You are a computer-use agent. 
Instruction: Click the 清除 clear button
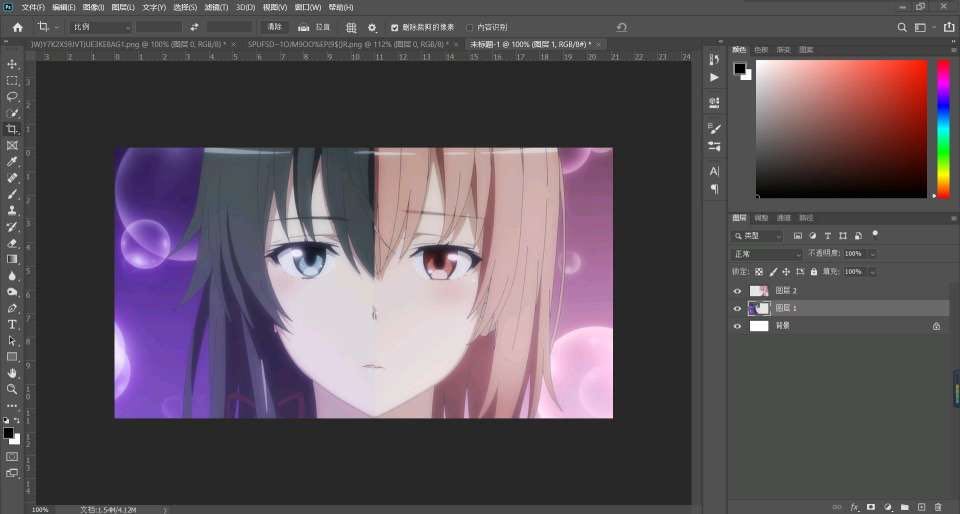[x=275, y=27]
